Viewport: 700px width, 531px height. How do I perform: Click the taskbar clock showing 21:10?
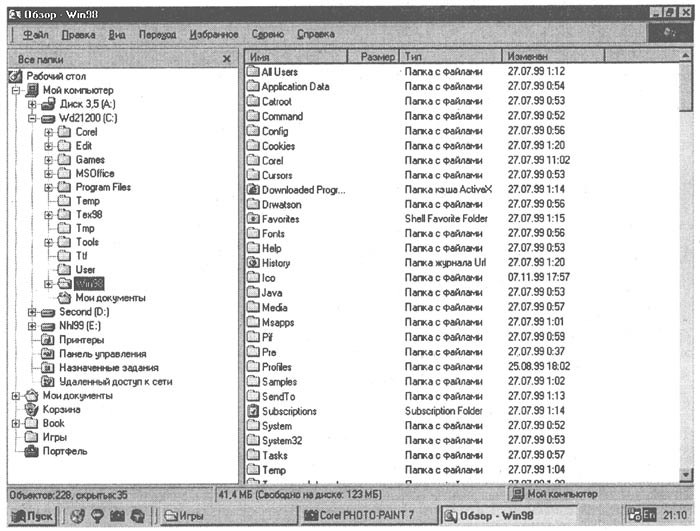coord(675,515)
